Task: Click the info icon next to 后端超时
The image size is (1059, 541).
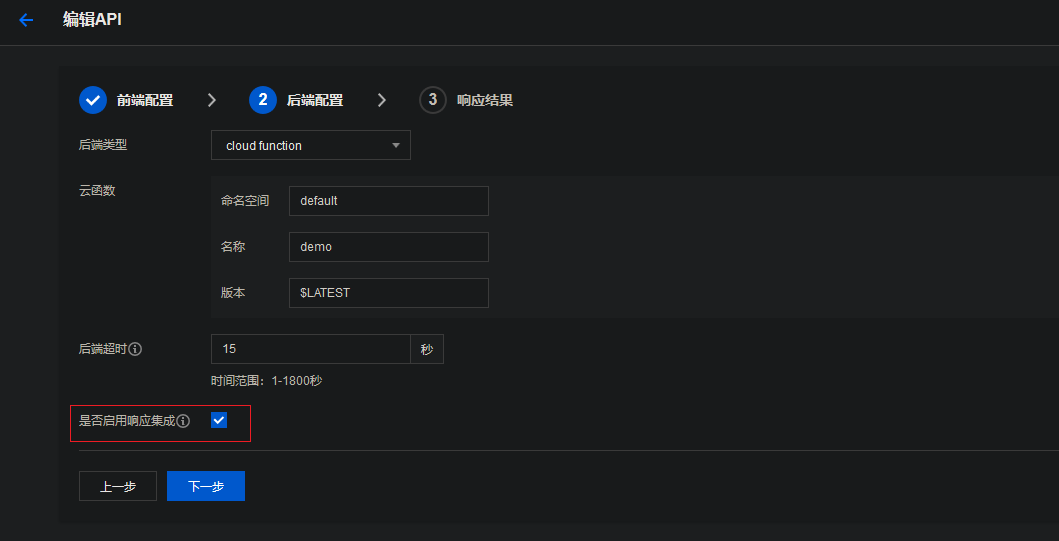Action: 135,349
